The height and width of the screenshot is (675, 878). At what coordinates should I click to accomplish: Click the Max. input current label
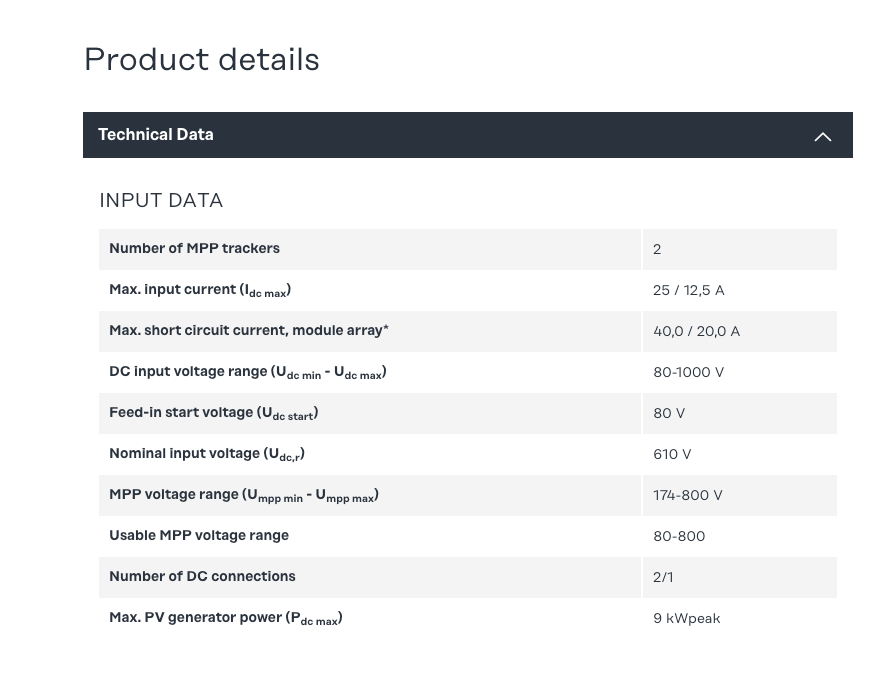pyautogui.click(x=200, y=290)
